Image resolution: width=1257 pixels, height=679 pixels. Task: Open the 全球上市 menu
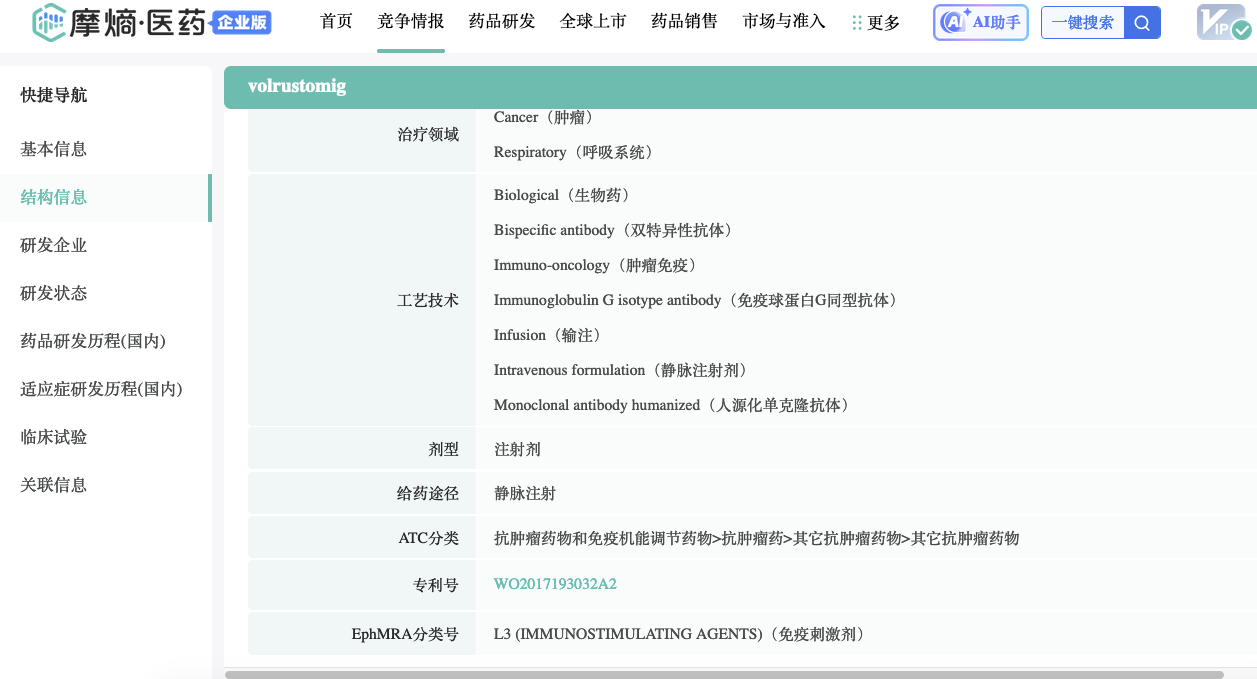pyautogui.click(x=593, y=21)
